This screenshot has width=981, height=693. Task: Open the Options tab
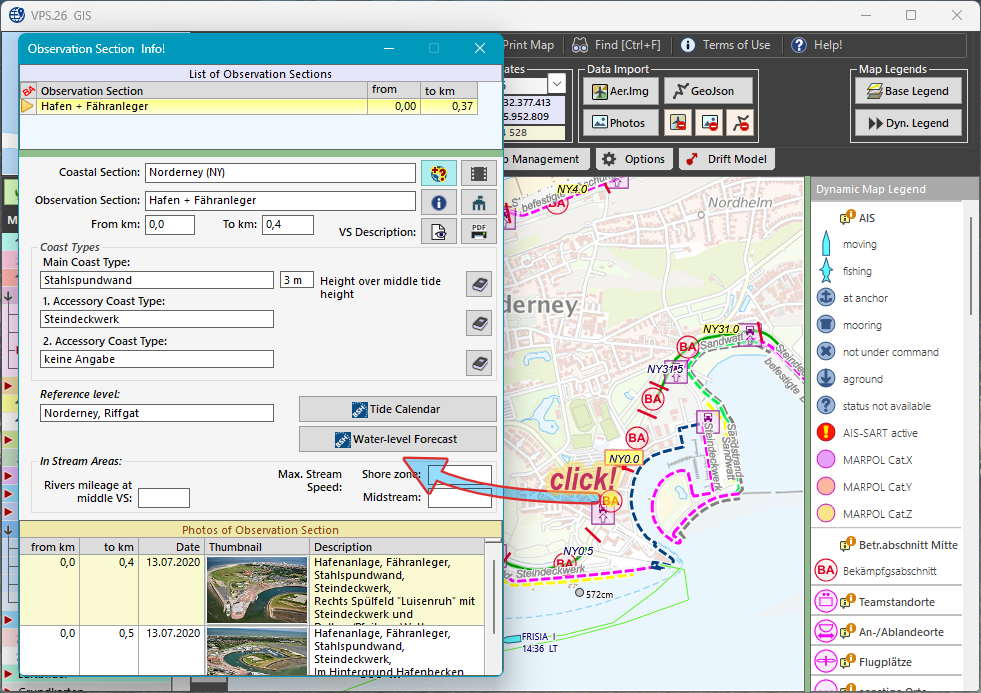pyautogui.click(x=634, y=159)
